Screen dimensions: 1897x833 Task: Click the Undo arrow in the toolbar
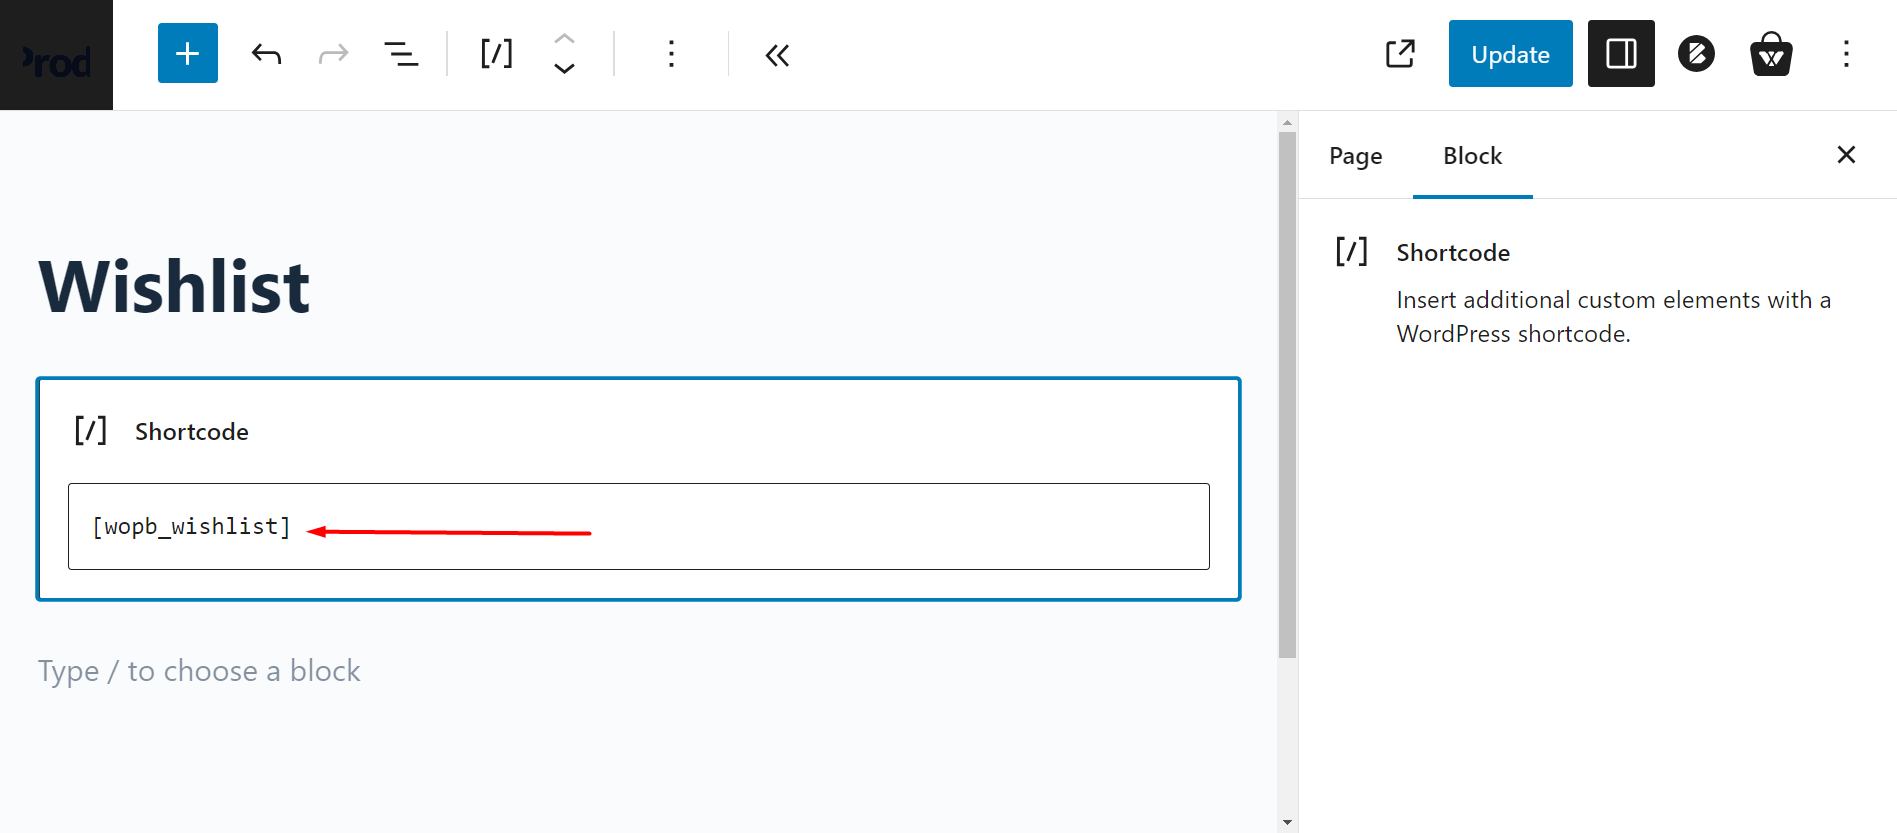coord(266,53)
